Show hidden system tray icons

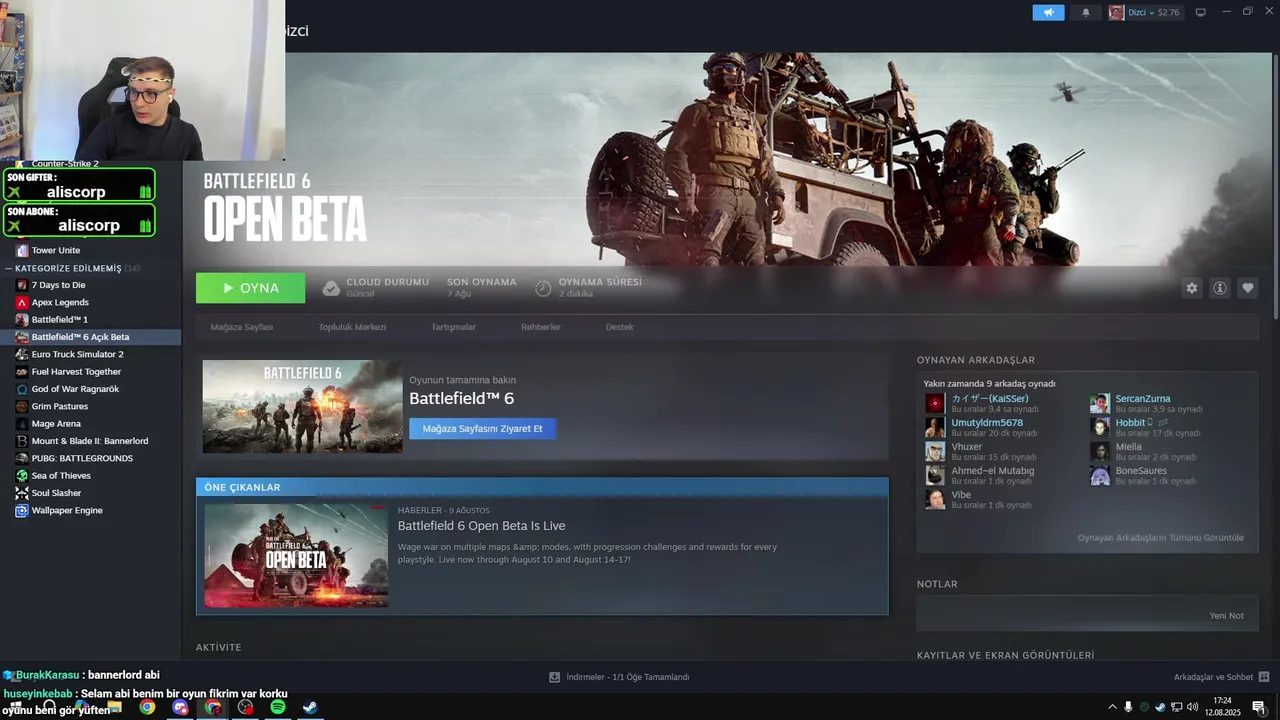coord(1112,707)
